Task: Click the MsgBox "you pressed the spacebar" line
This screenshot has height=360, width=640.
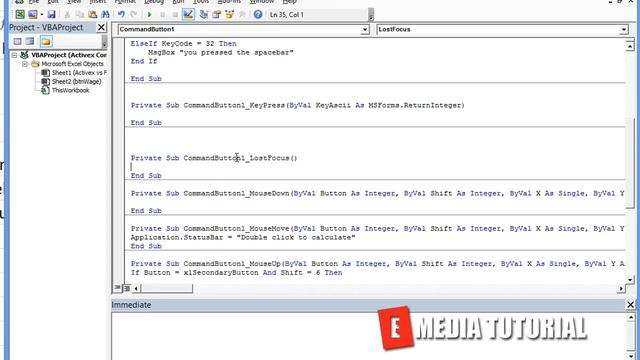Action: 221,53
